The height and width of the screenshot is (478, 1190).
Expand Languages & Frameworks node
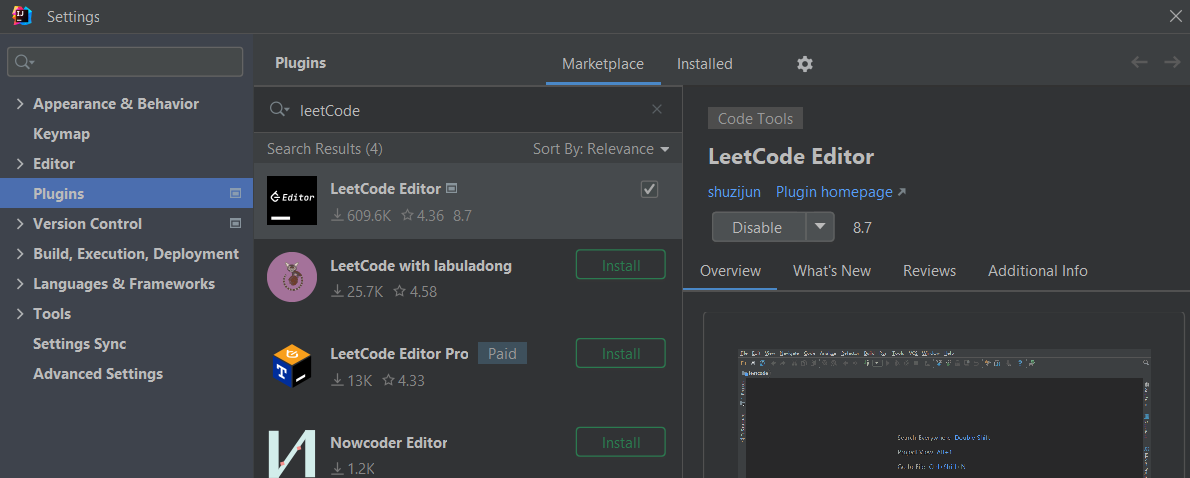(x=20, y=284)
